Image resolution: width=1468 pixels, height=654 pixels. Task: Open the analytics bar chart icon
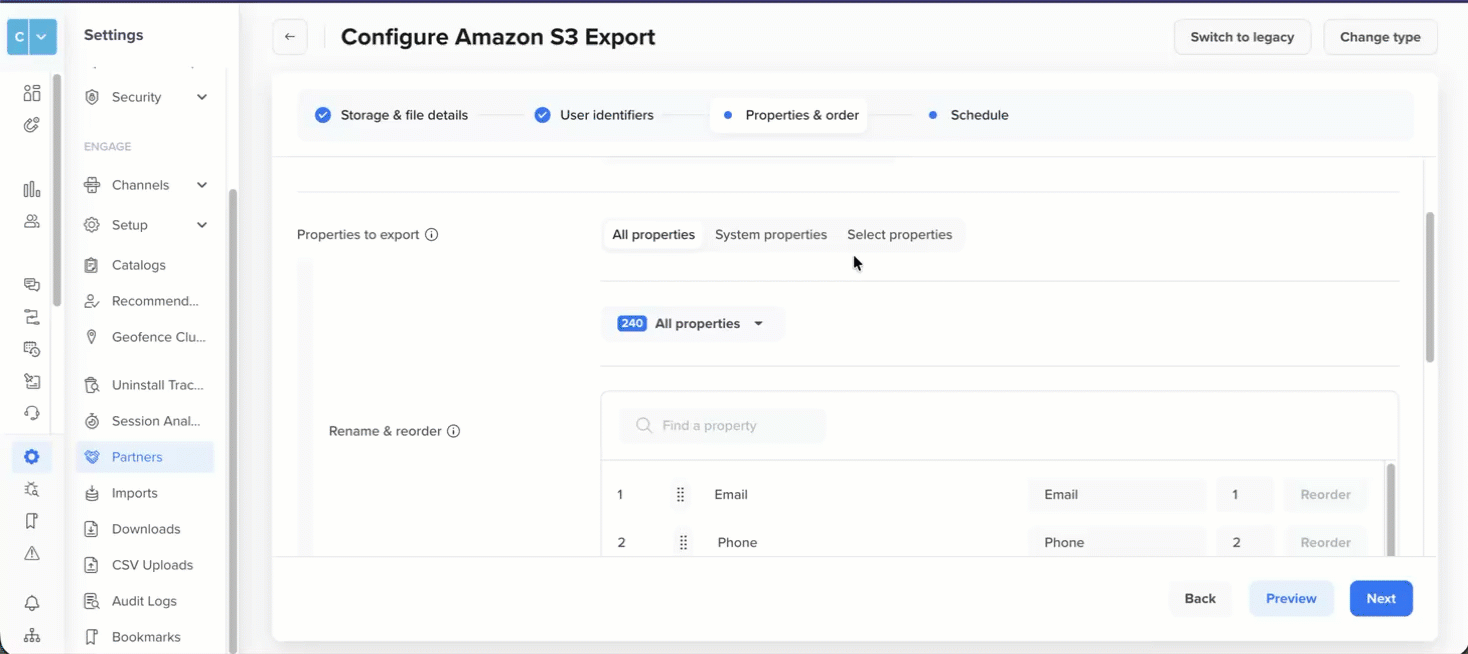pos(31,188)
